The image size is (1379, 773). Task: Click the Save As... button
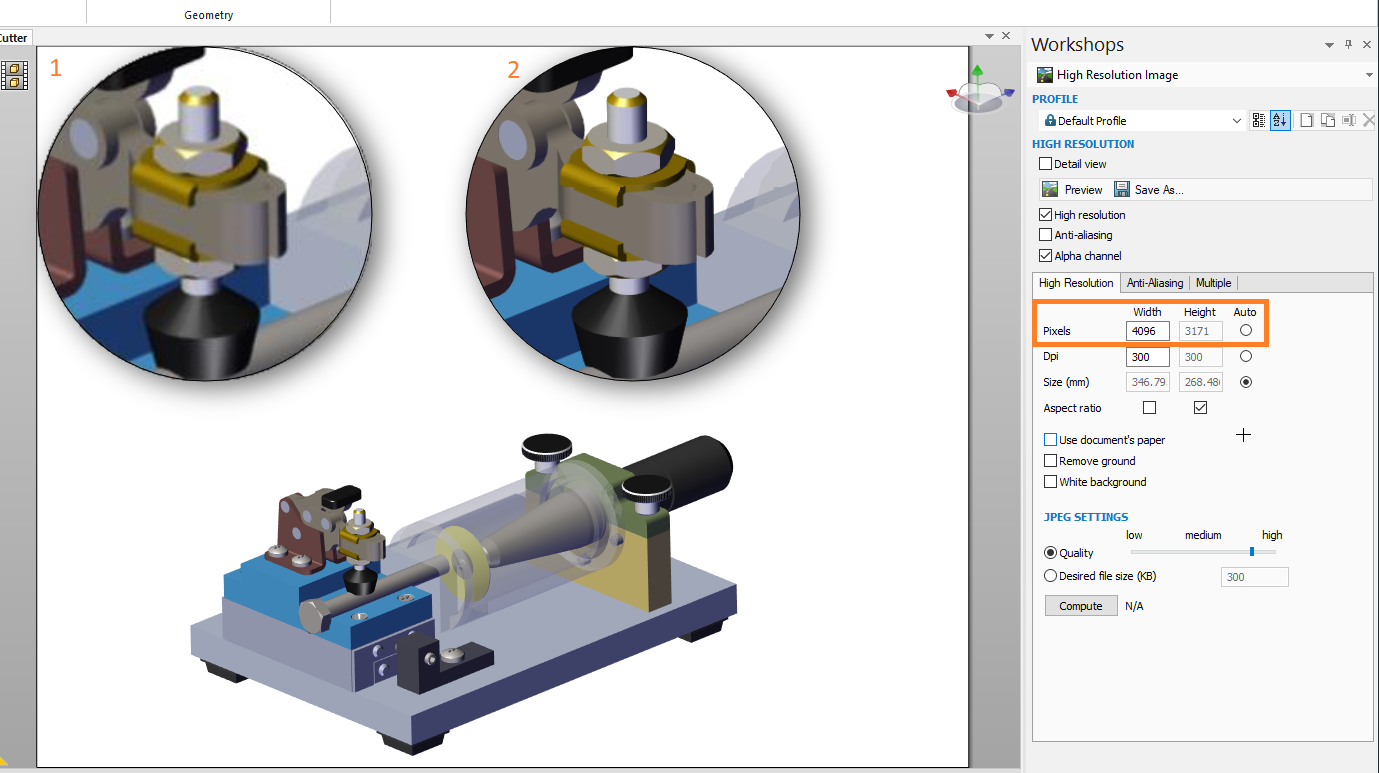coord(1149,190)
